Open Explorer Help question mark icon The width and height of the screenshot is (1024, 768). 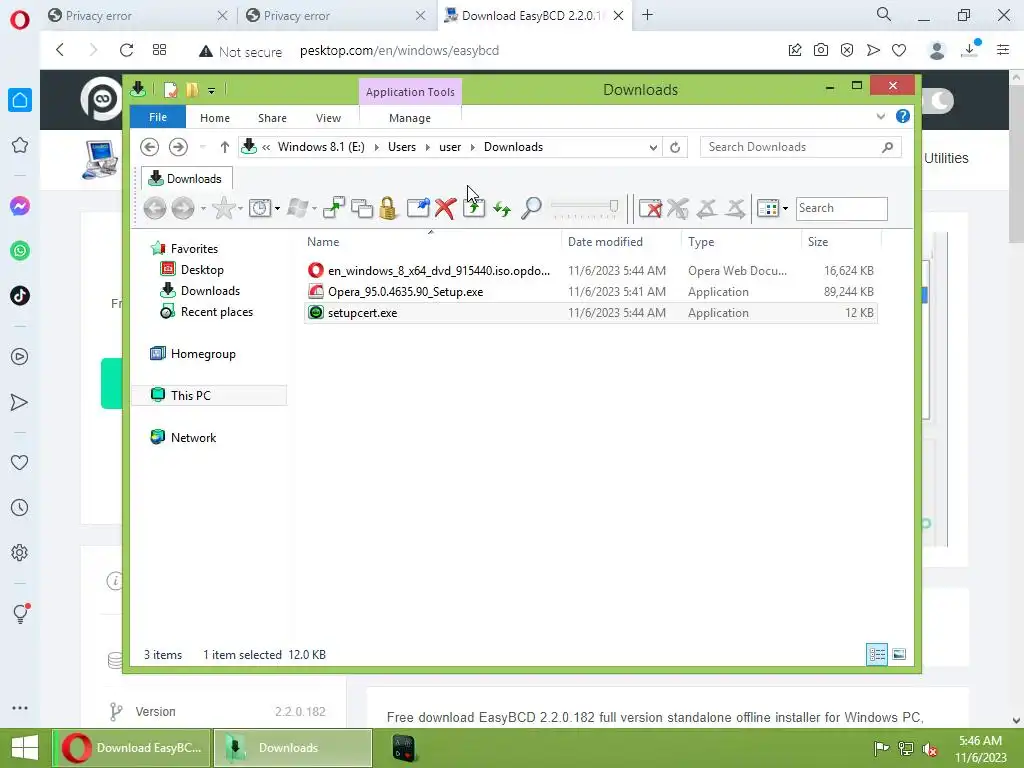[903, 116]
